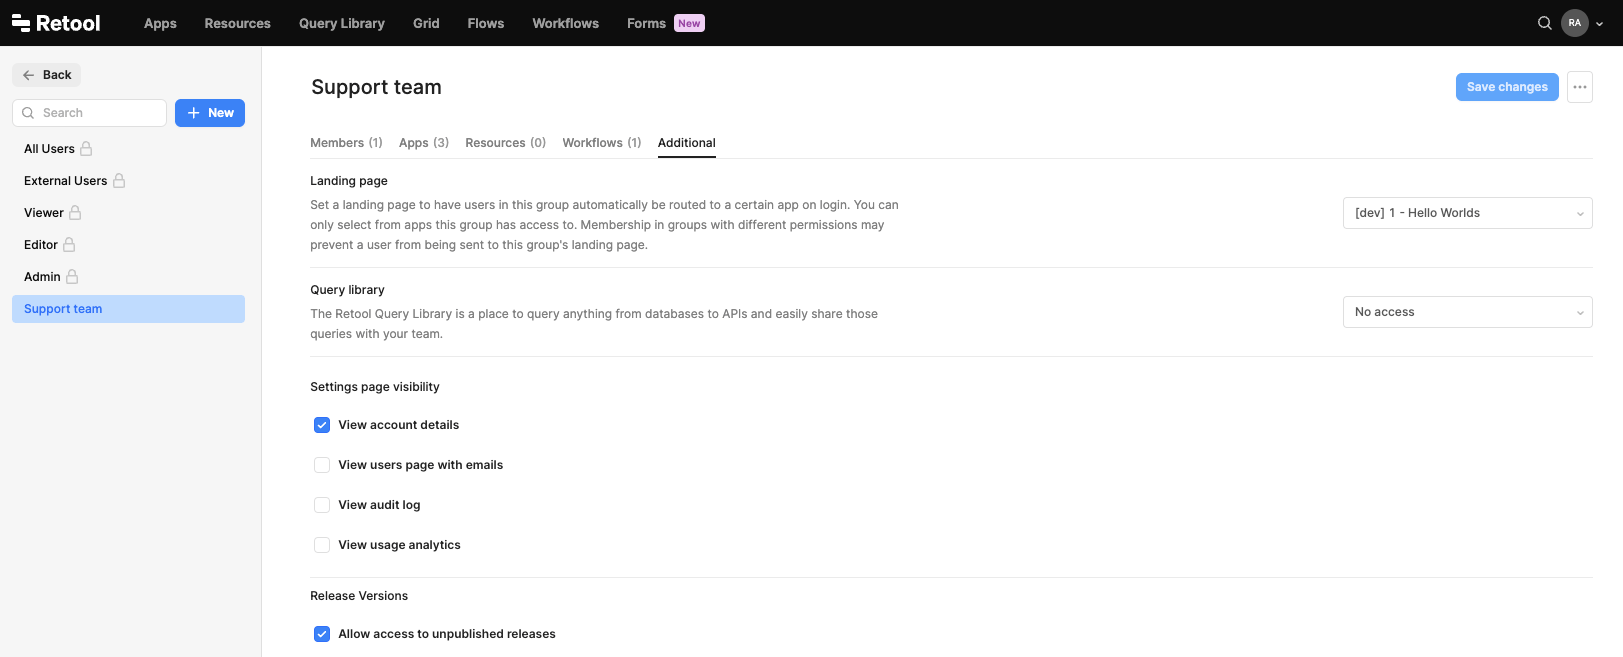Switch to the Resources (0) tab
Viewport: 1623px width, 657px height.
point(505,143)
